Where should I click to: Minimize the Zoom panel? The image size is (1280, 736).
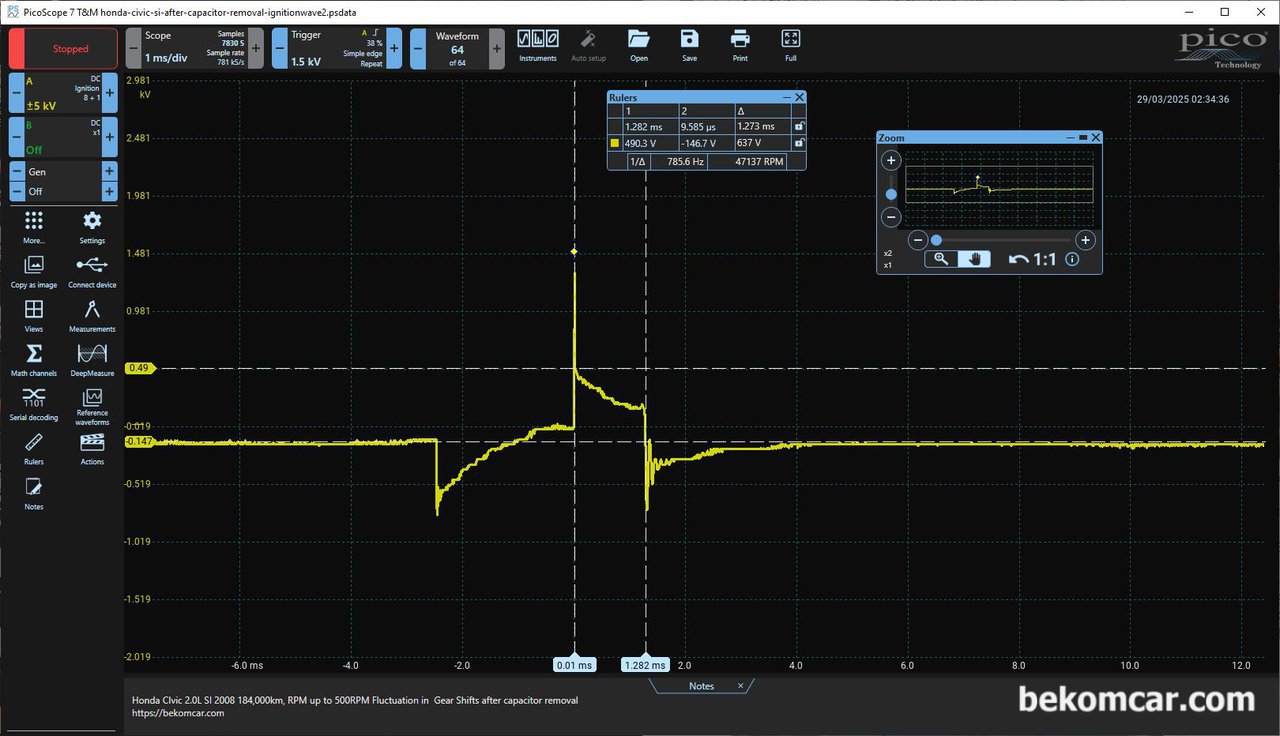(x=1069, y=137)
